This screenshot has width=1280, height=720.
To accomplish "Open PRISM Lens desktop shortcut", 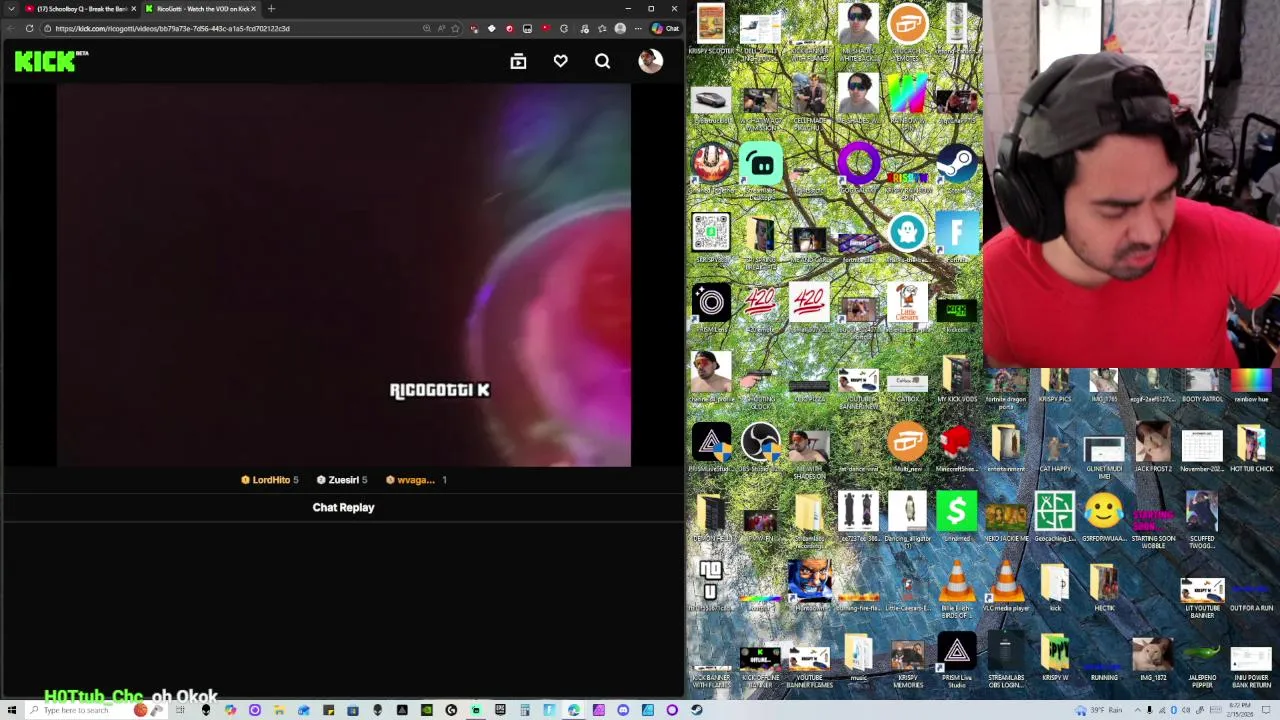I will click(x=711, y=308).
